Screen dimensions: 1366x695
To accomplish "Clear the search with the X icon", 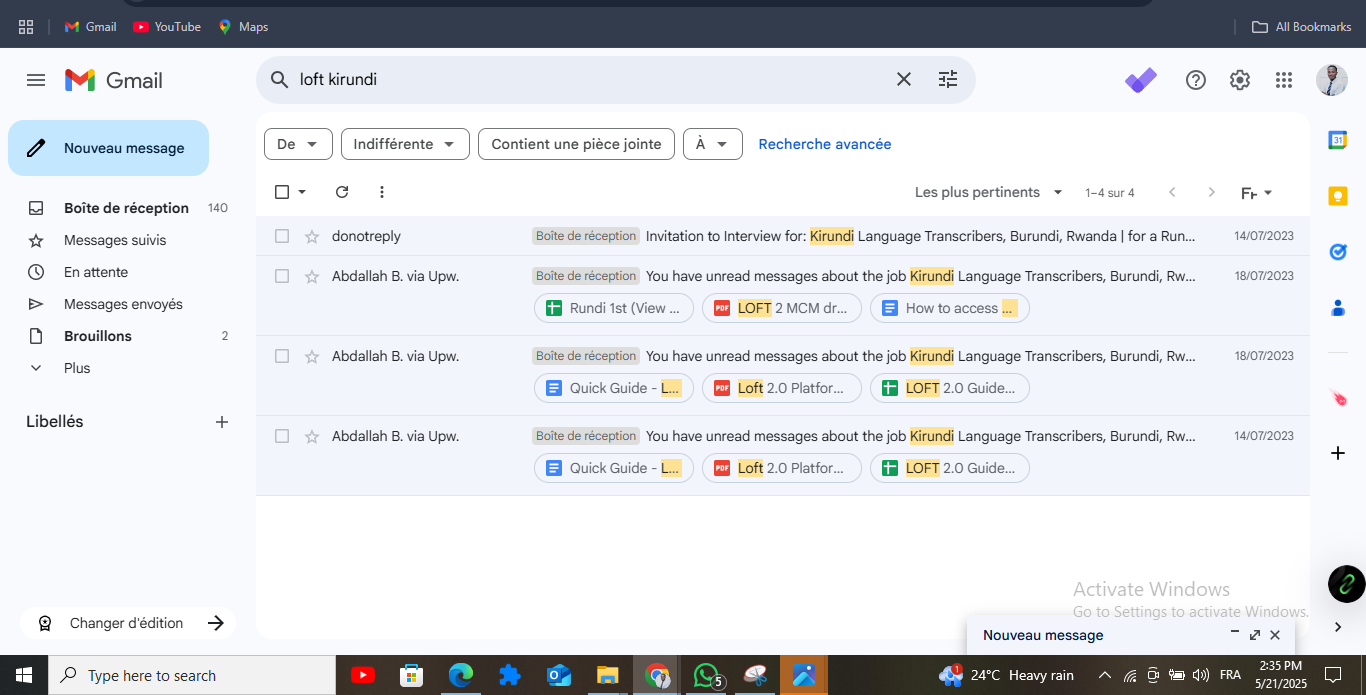I will tap(903, 79).
